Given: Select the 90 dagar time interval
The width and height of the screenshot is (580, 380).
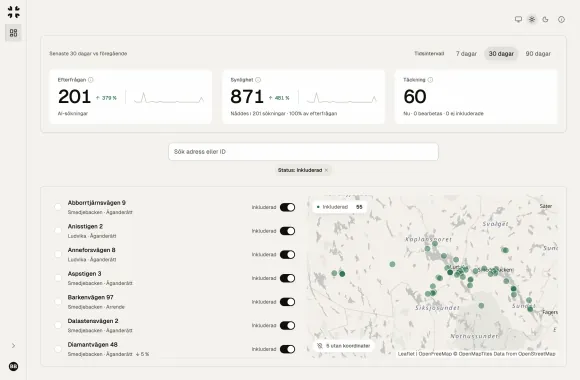Looking at the screenshot, I should pos(538,54).
